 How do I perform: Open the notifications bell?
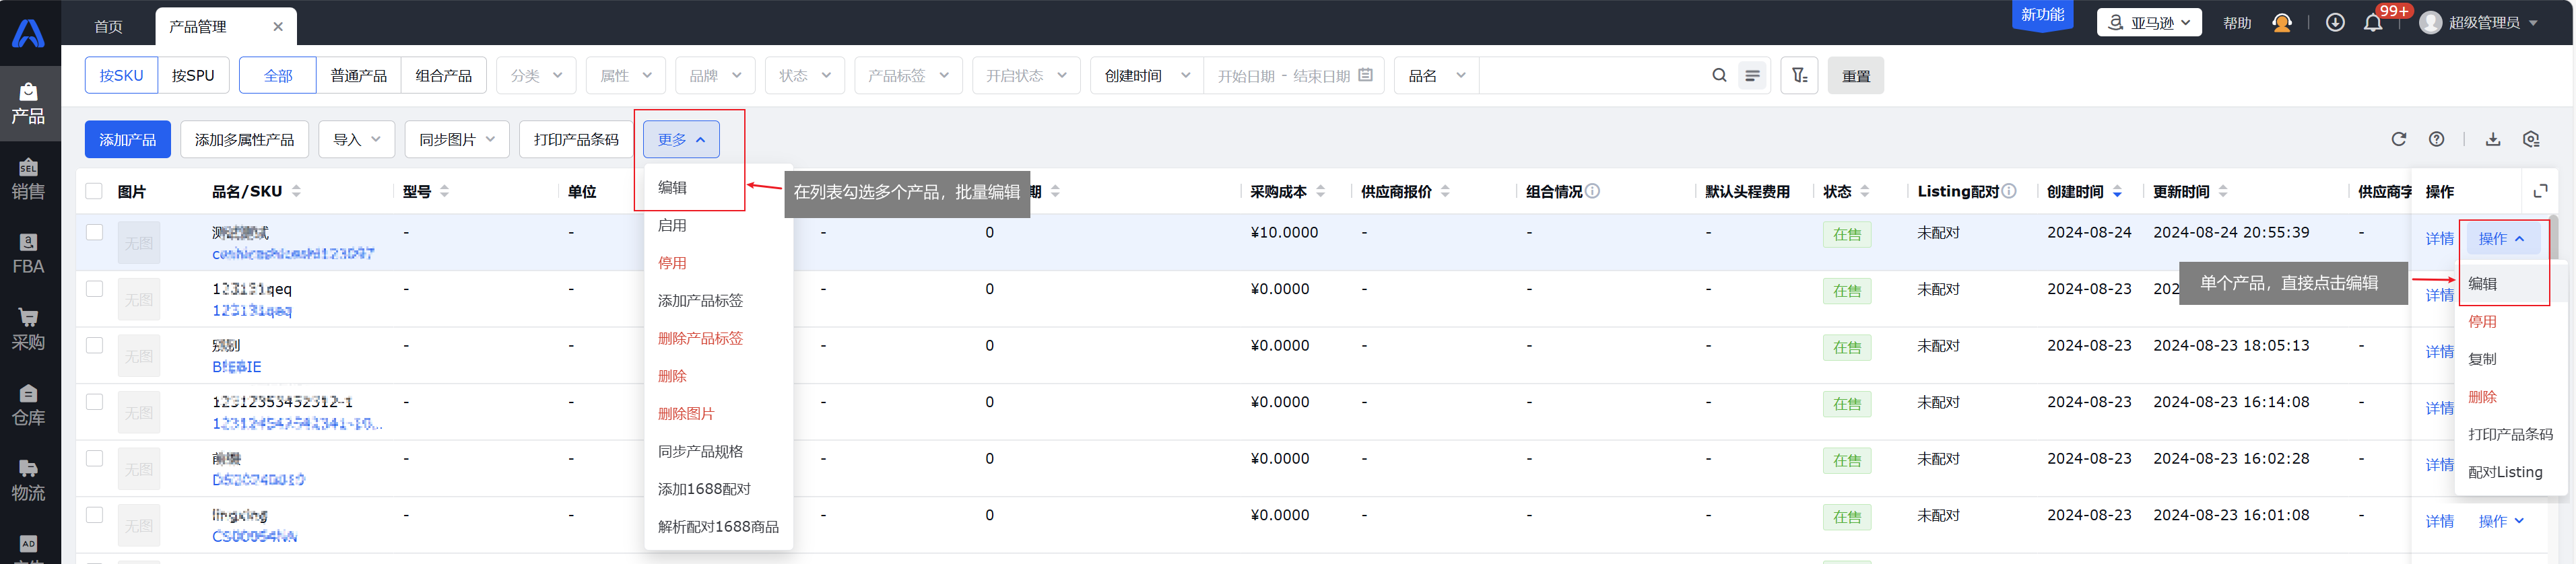[x=2373, y=23]
